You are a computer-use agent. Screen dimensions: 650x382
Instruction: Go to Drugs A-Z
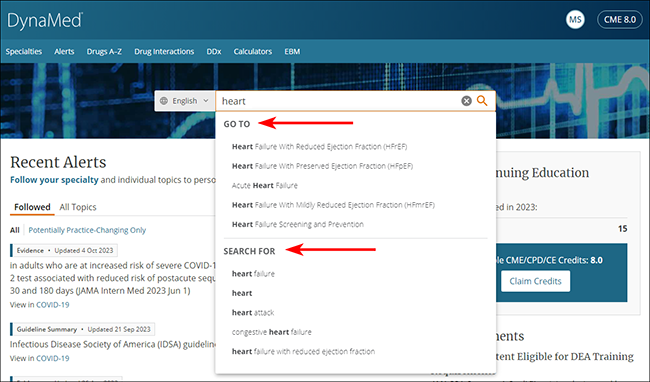(104, 51)
